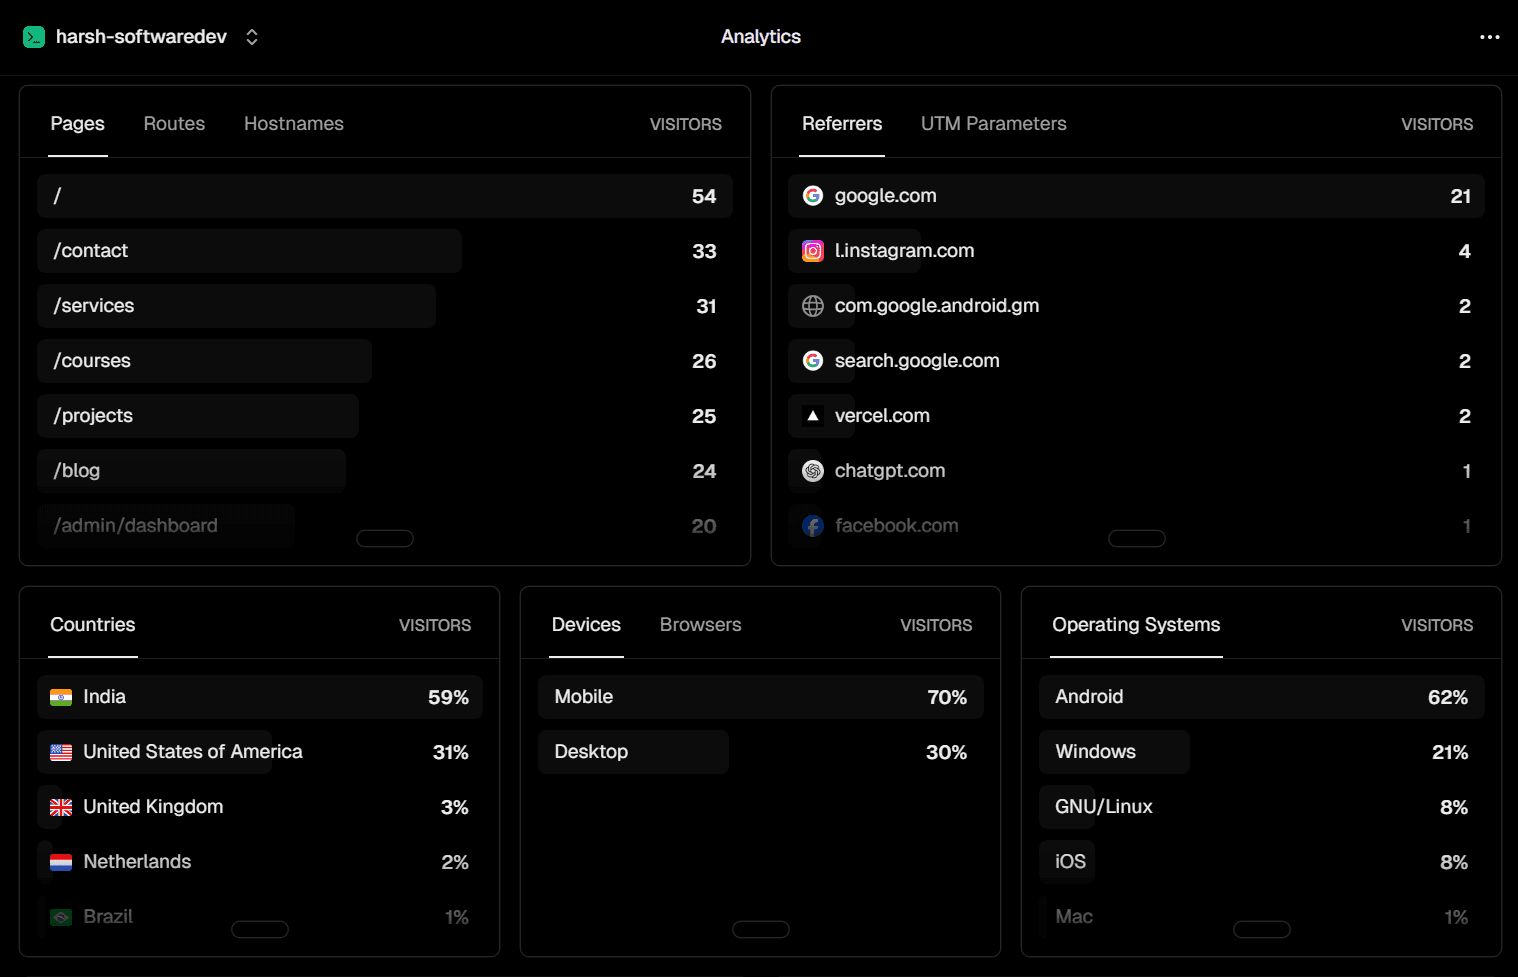
Task: Expand the Referrers list with bottom pill
Action: tap(1137, 539)
